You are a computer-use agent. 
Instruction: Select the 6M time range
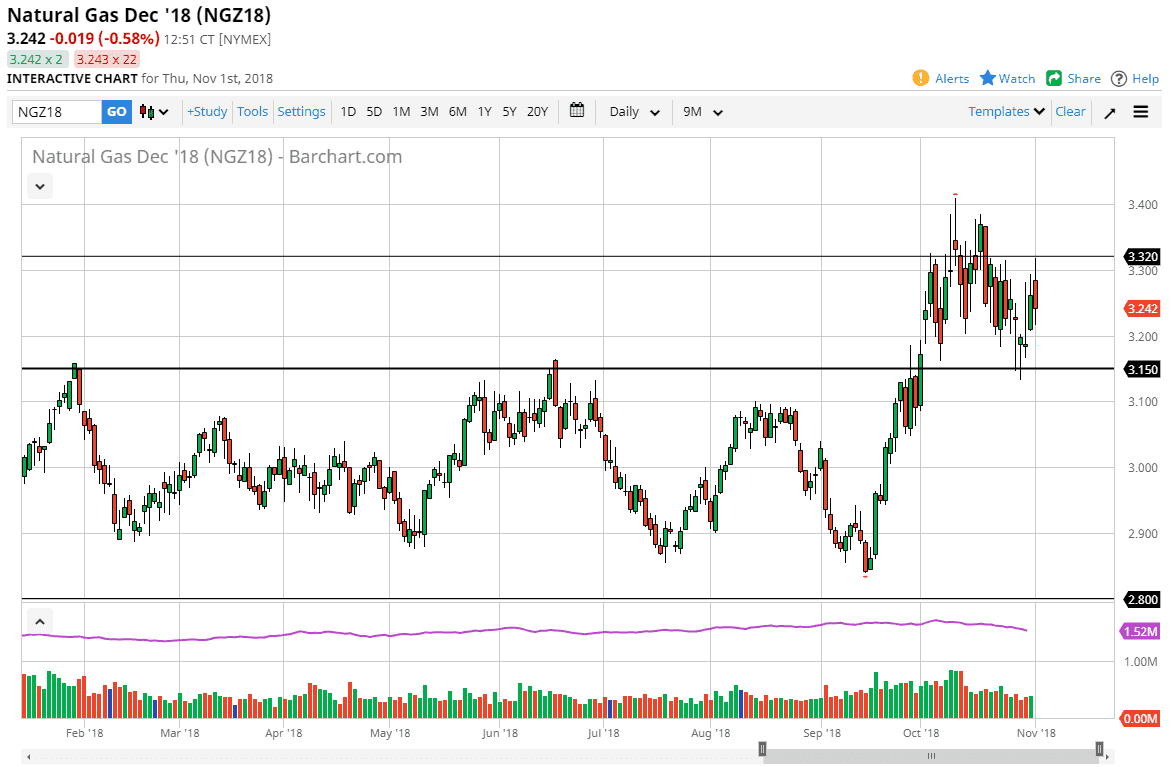(x=458, y=111)
